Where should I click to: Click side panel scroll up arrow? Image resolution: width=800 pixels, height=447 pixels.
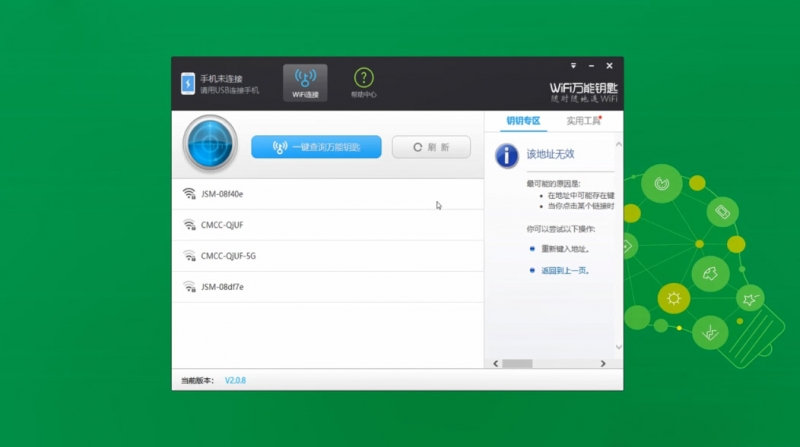(x=618, y=145)
